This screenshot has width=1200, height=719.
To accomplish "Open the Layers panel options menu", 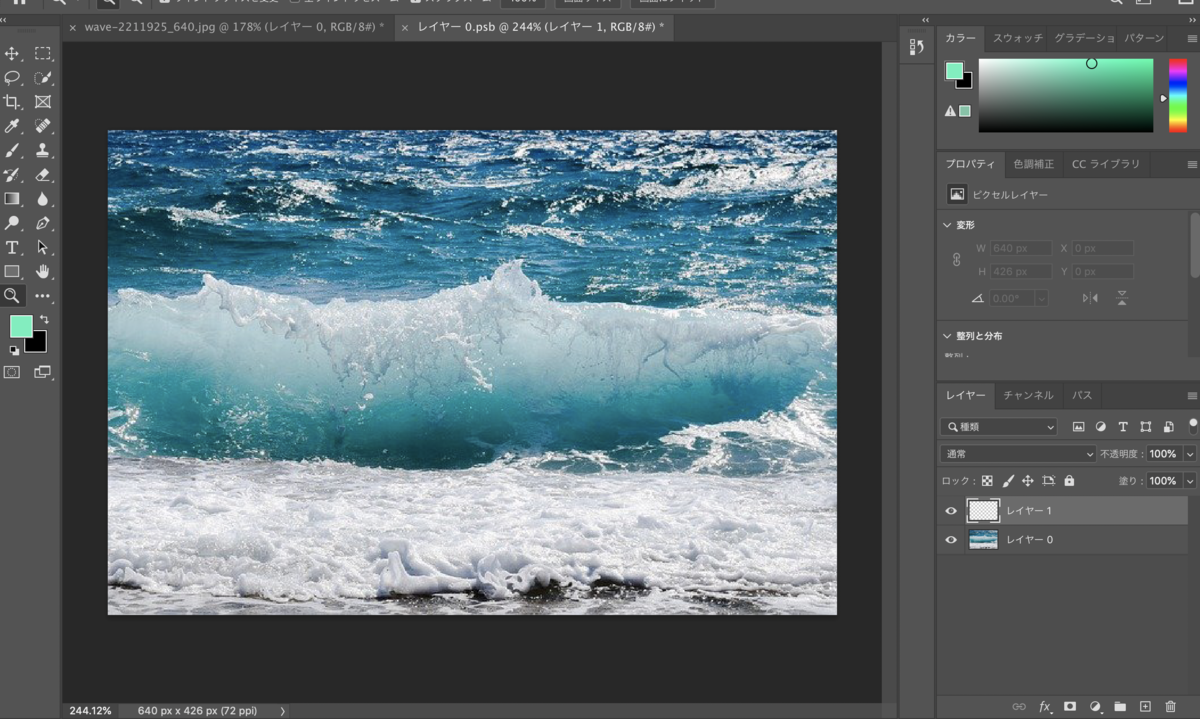I will (x=1192, y=396).
